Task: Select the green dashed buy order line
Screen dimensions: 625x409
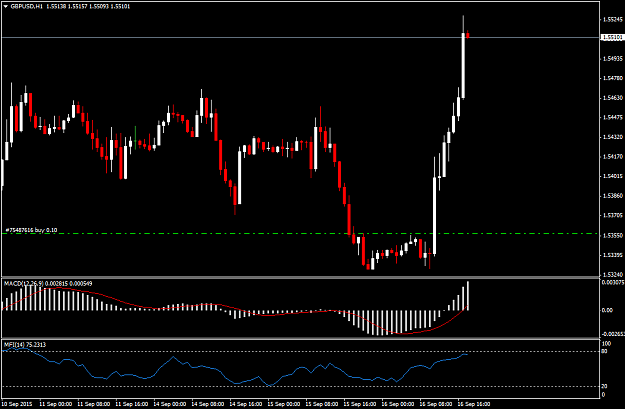Action: pos(299,234)
